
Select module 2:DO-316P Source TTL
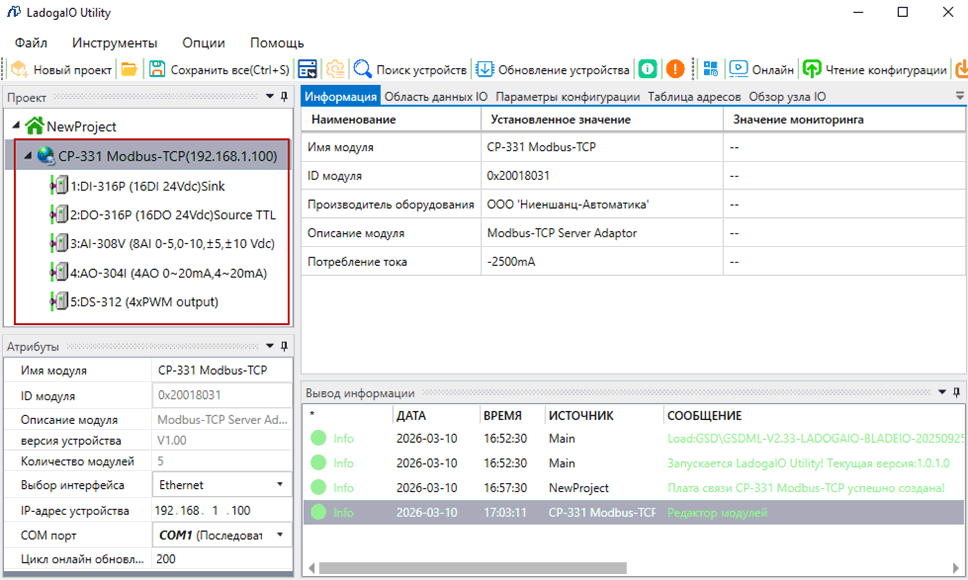click(172, 215)
